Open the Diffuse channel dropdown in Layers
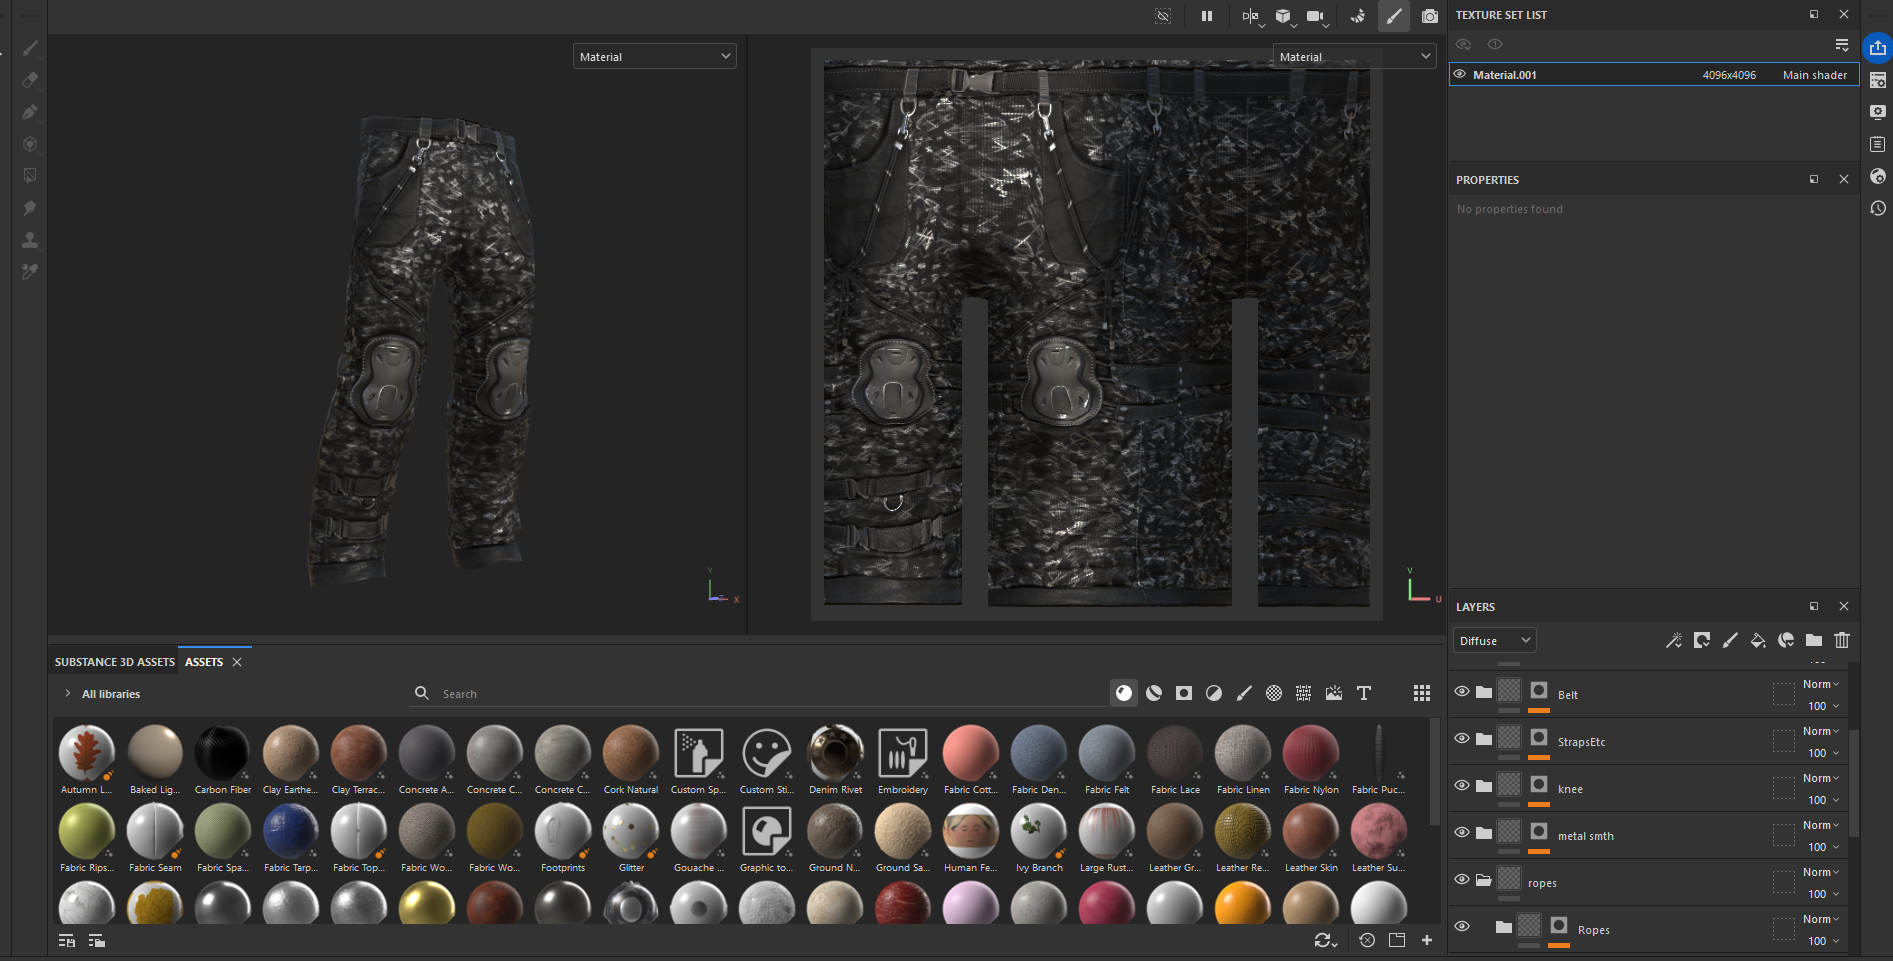Image resolution: width=1893 pixels, height=961 pixels. pyautogui.click(x=1495, y=641)
